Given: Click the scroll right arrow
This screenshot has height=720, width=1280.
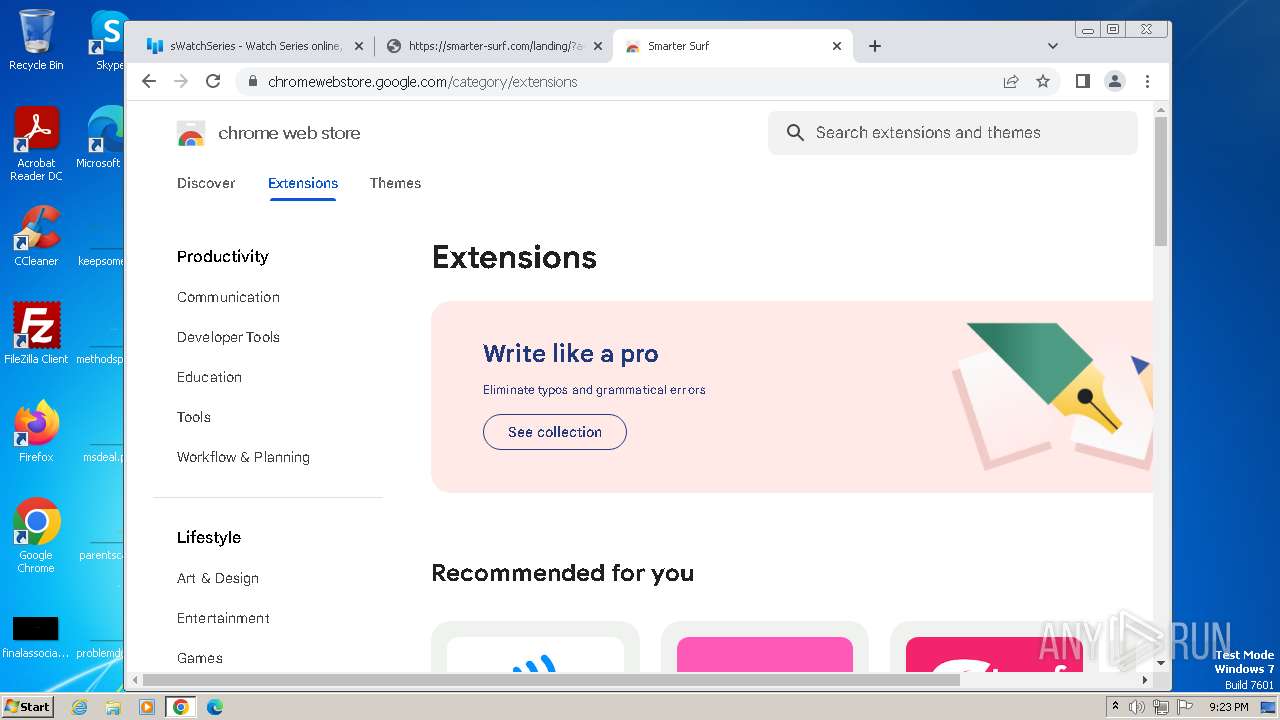Looking at the screenshot, I should pyautogui.click(x=1145, y=680).
